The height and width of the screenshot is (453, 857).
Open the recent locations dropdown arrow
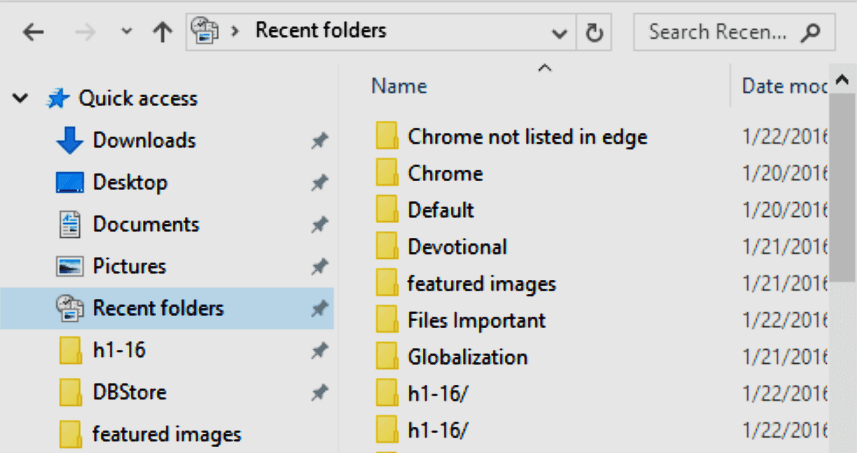coord(126,32)
